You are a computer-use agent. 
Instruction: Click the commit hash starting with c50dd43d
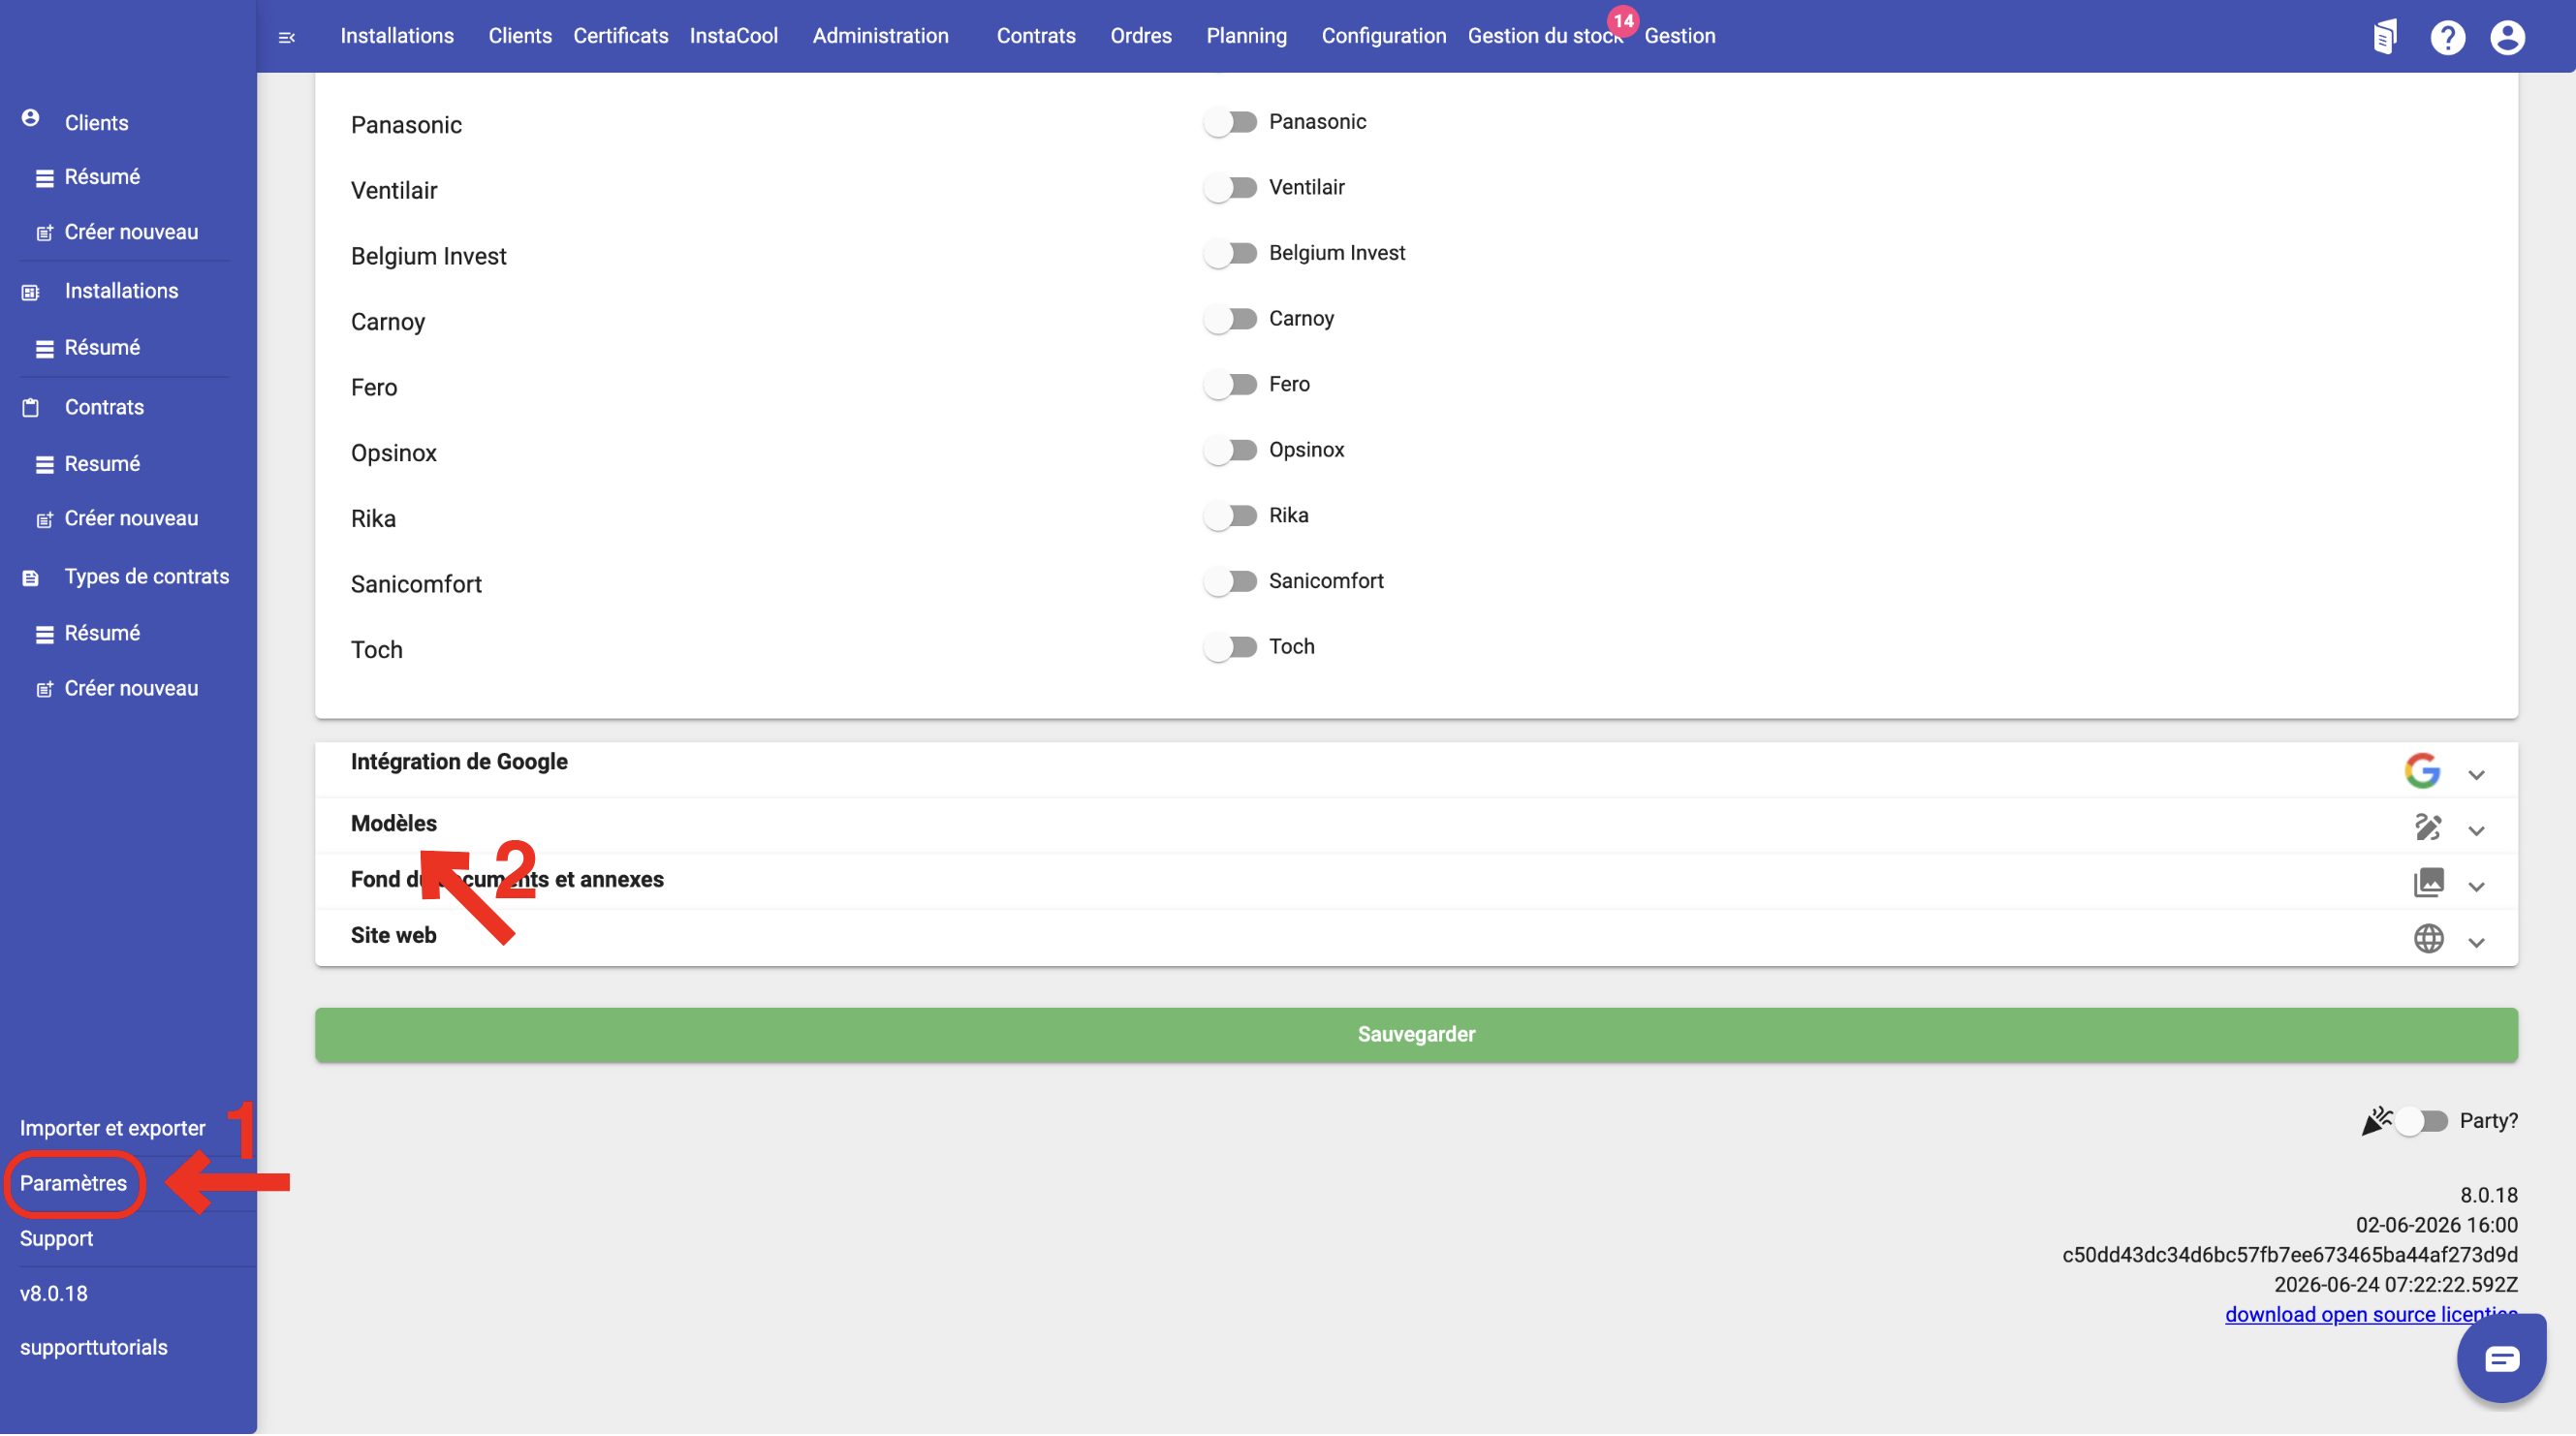2290,1256
